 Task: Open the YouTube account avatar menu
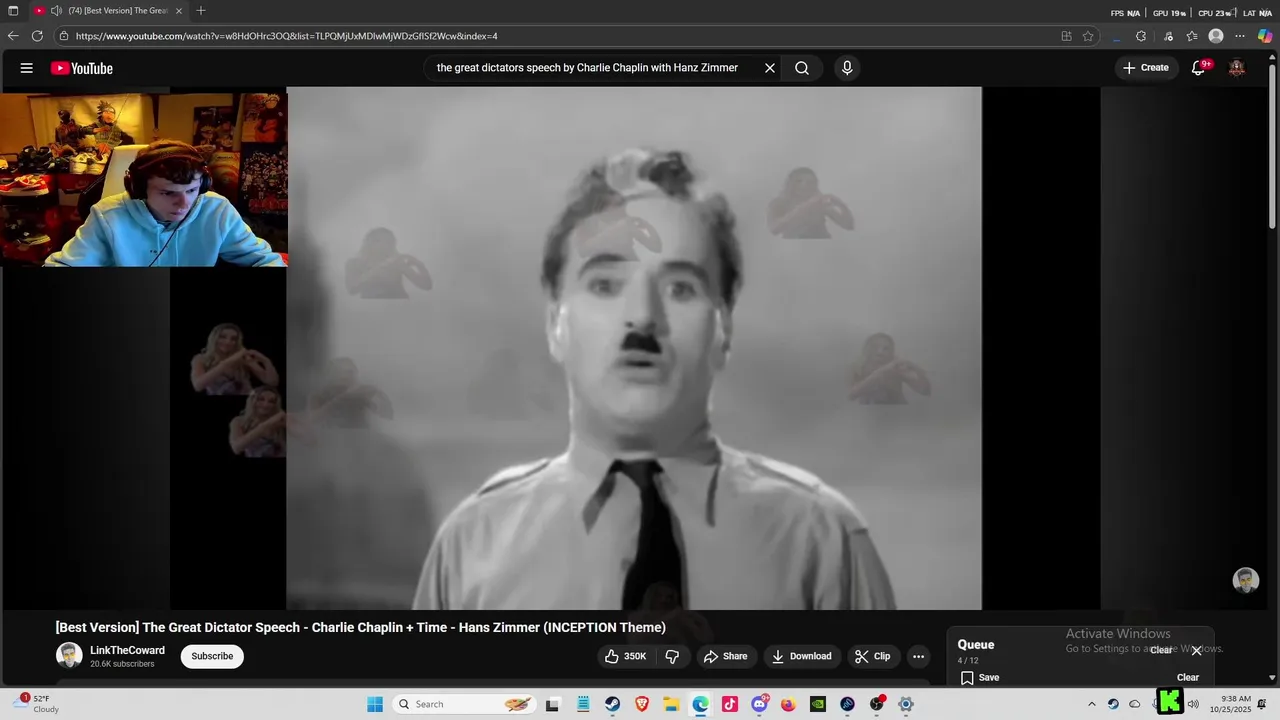click(x=1237, y=68)
